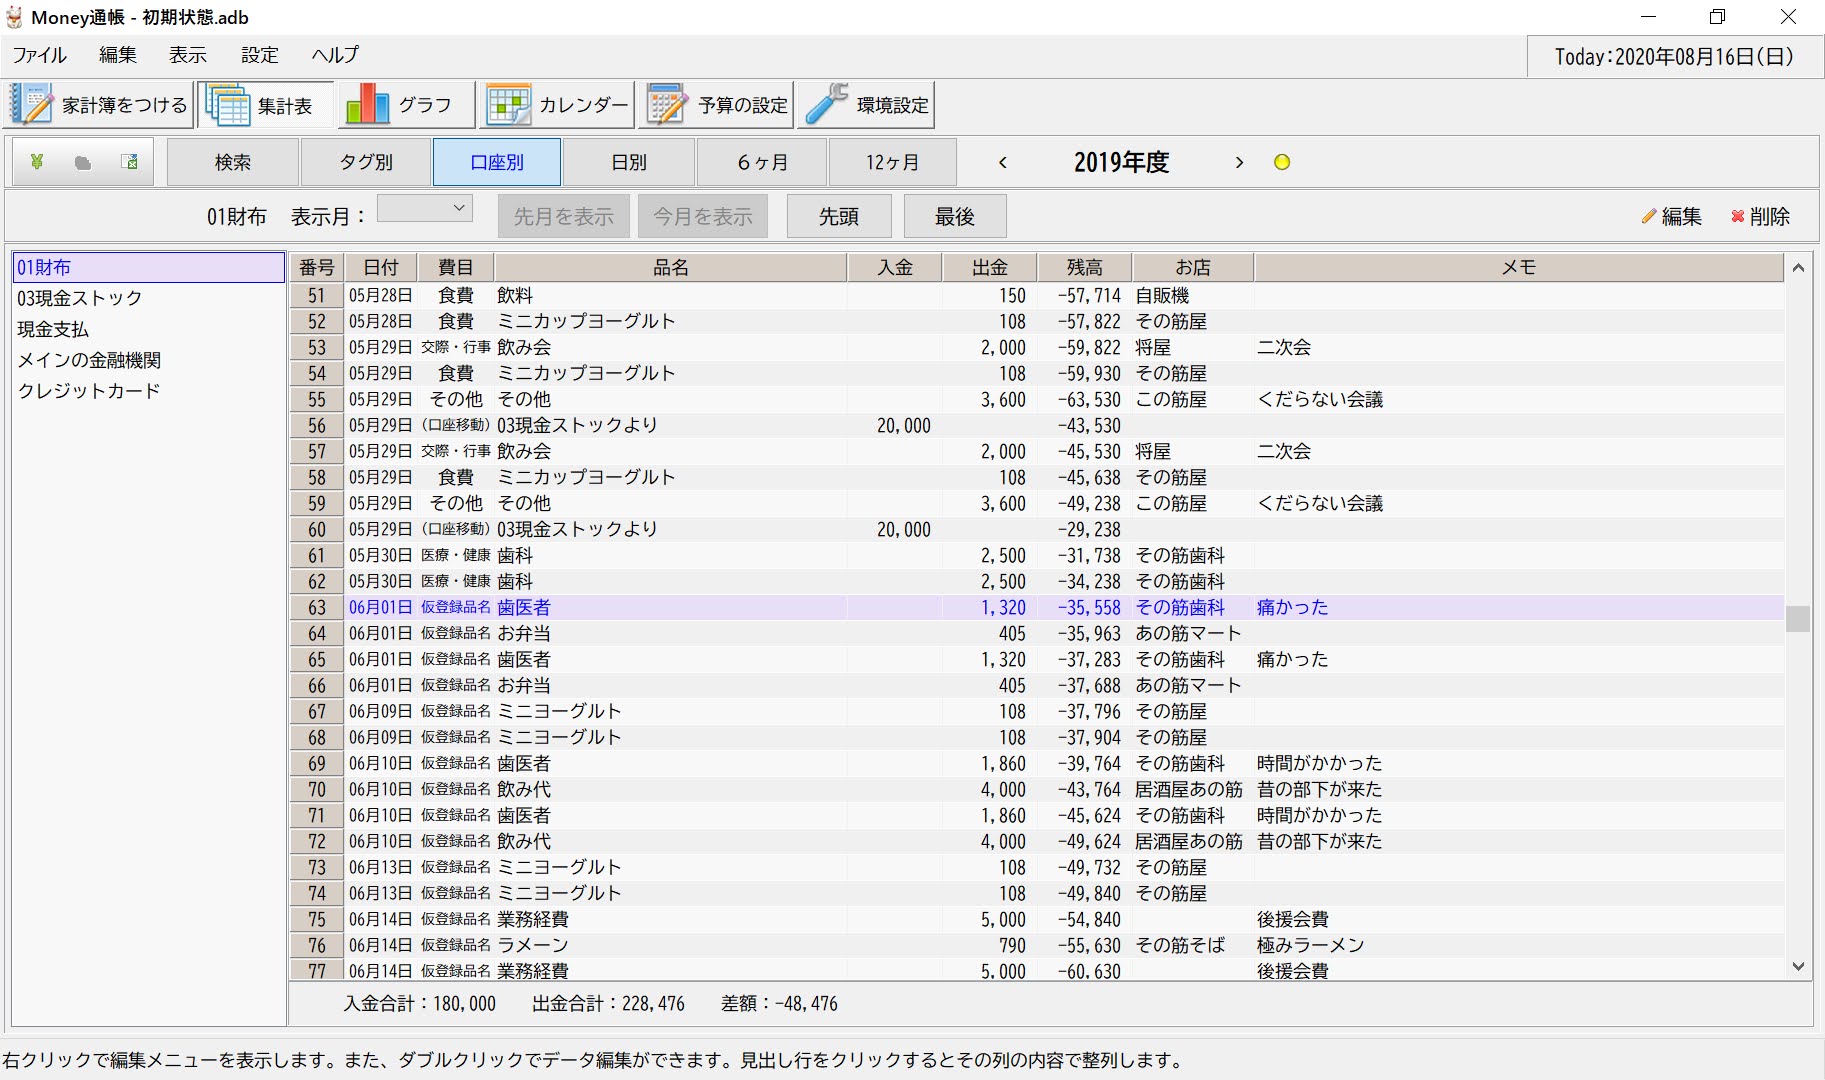The height and width of the screenshot is (1080, 1825).
Task: Click the yellow circle indicator beside 2019年度
Action: 1282,162
